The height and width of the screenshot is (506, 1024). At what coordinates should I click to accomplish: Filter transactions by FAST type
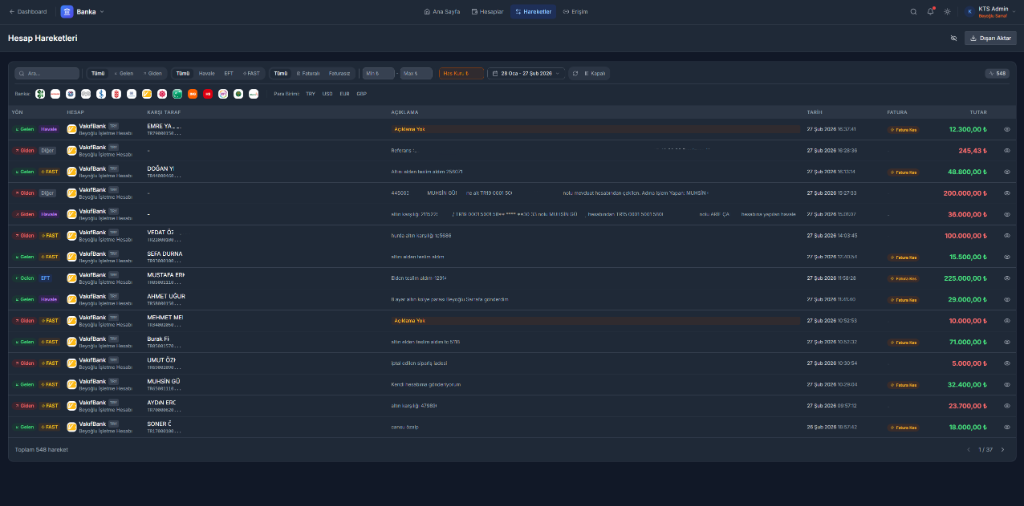pos(251,73)
